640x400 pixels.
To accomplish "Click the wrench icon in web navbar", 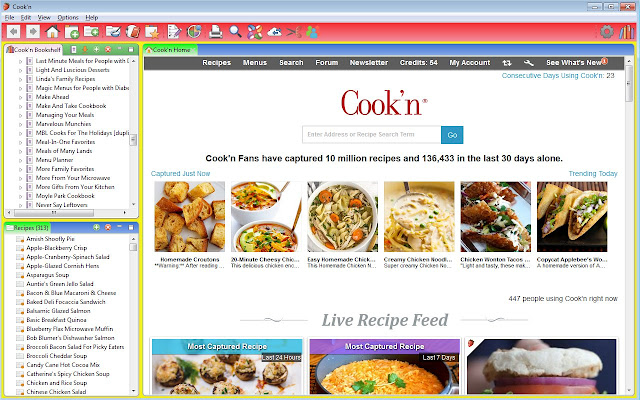I will (x=529, y=63).
